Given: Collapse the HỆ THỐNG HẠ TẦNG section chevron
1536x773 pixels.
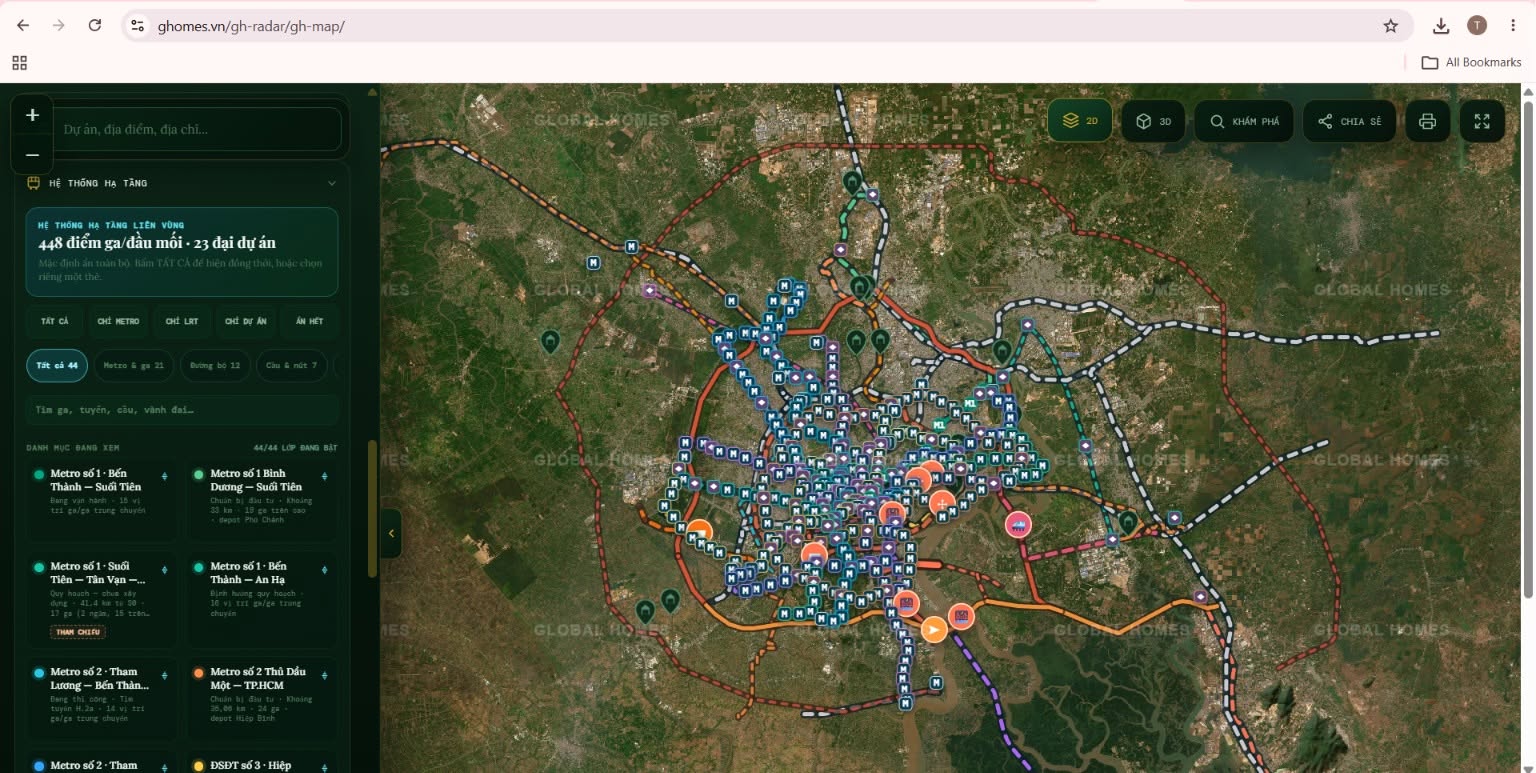Looking at the screenshot, I should (x=332, y=183).
